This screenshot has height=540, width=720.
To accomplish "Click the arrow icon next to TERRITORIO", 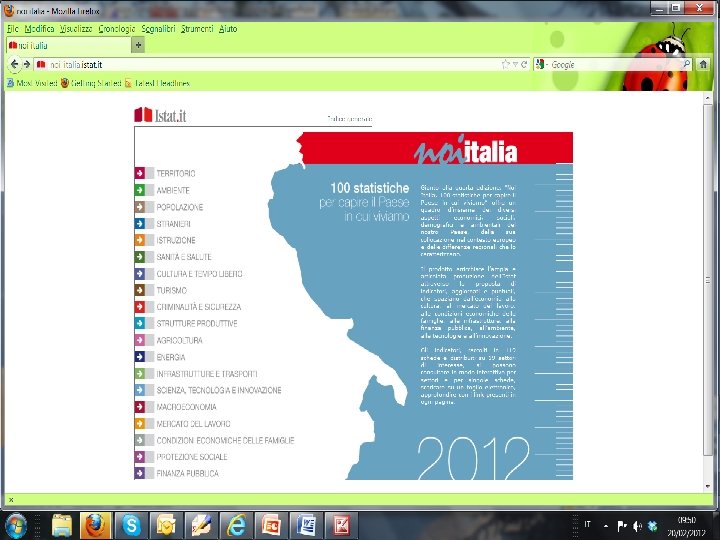I will [140, 173].
